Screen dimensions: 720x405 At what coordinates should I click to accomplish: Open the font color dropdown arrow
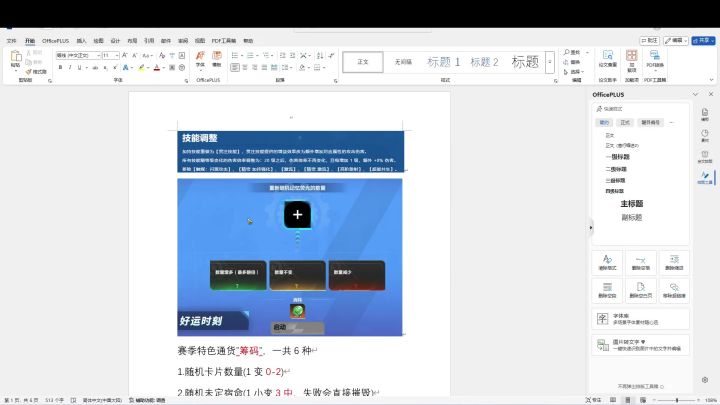pos(163,68)
